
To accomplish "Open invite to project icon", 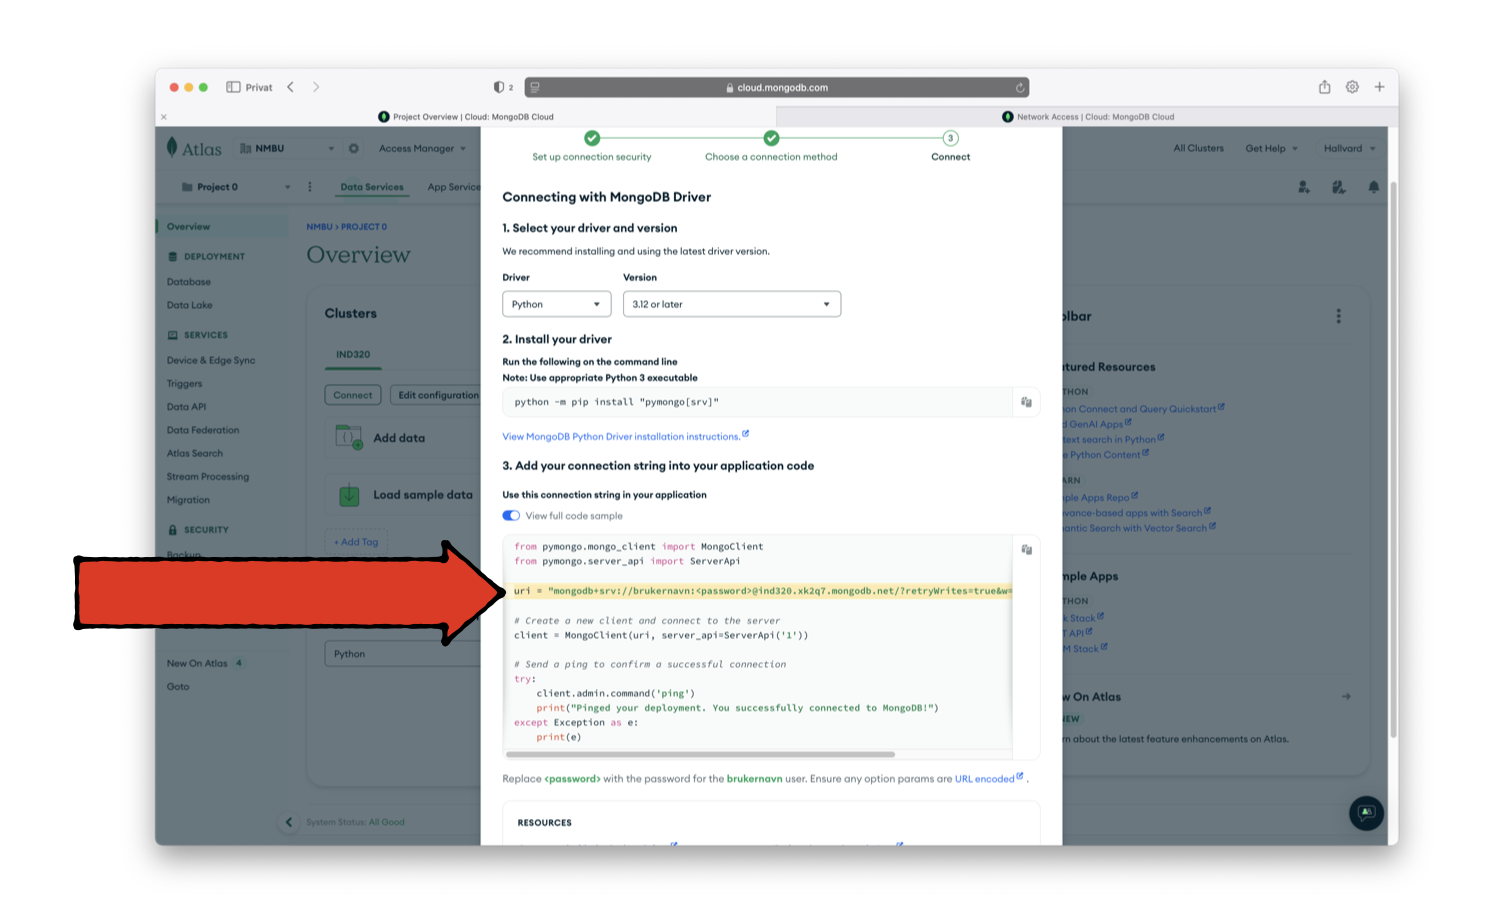I will (x=1303, y=187).
